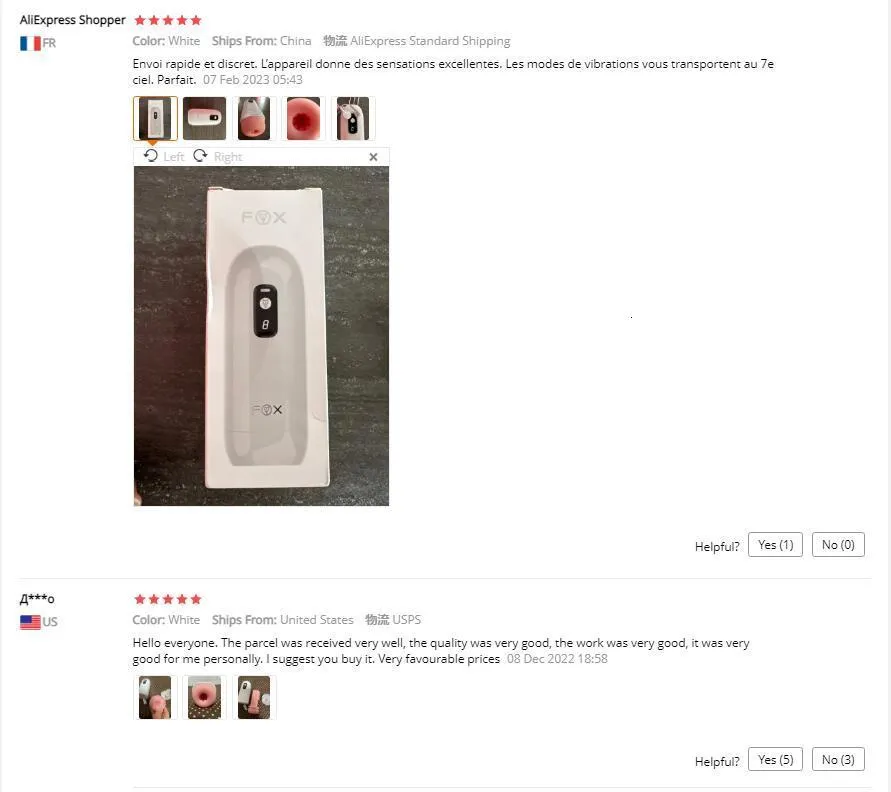Mark the French review as helpful with Yes

(775, 544)
